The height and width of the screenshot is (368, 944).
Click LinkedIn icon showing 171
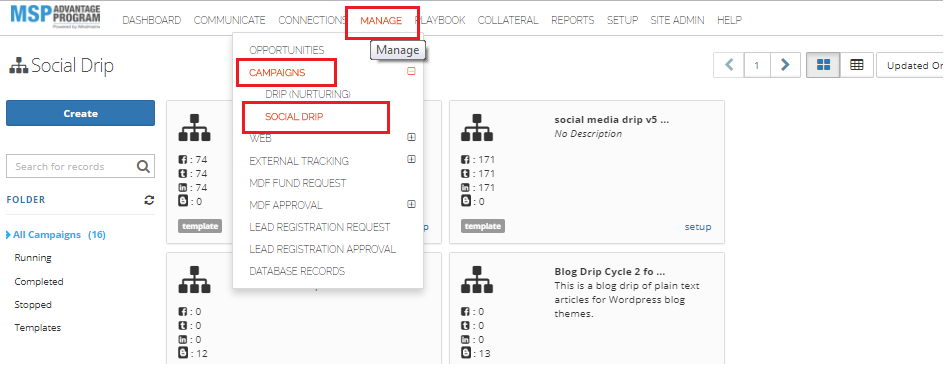pos(465,188)
